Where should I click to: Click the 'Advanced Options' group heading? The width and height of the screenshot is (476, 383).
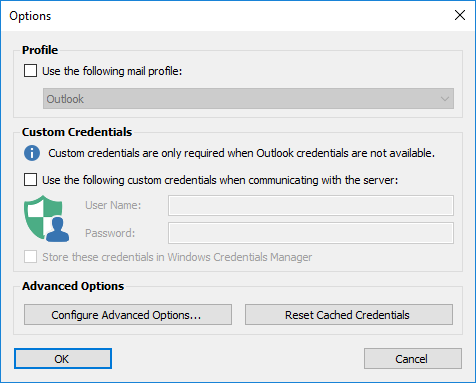point(73,286)
